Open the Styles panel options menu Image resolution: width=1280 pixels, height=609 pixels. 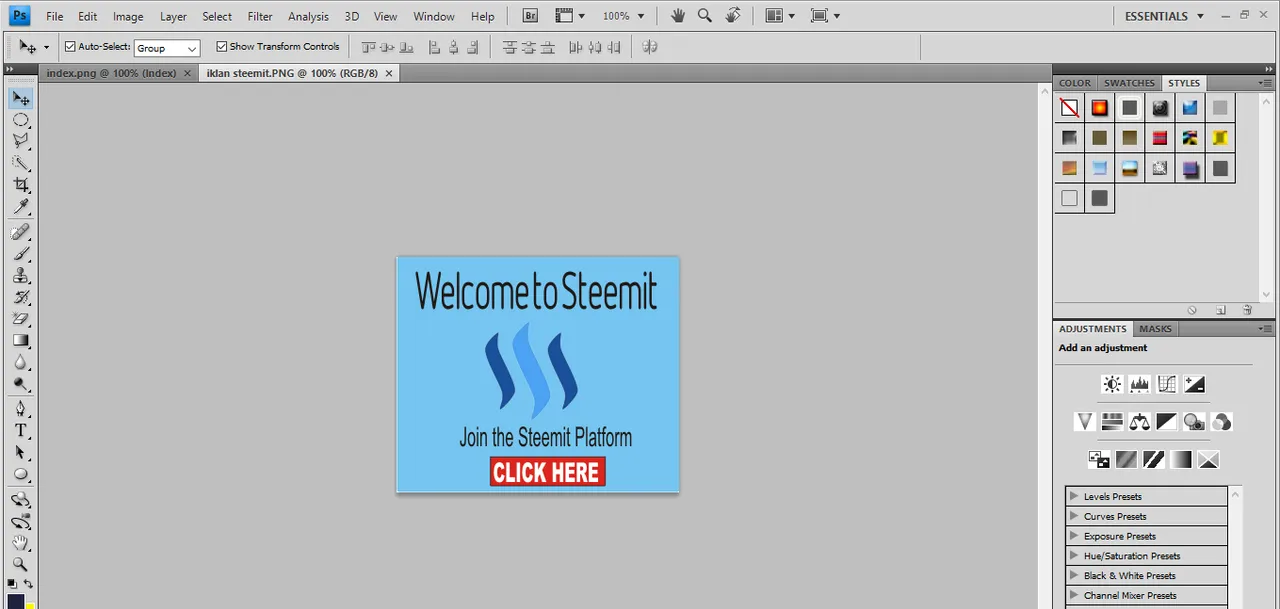(x=1264, y=83)
